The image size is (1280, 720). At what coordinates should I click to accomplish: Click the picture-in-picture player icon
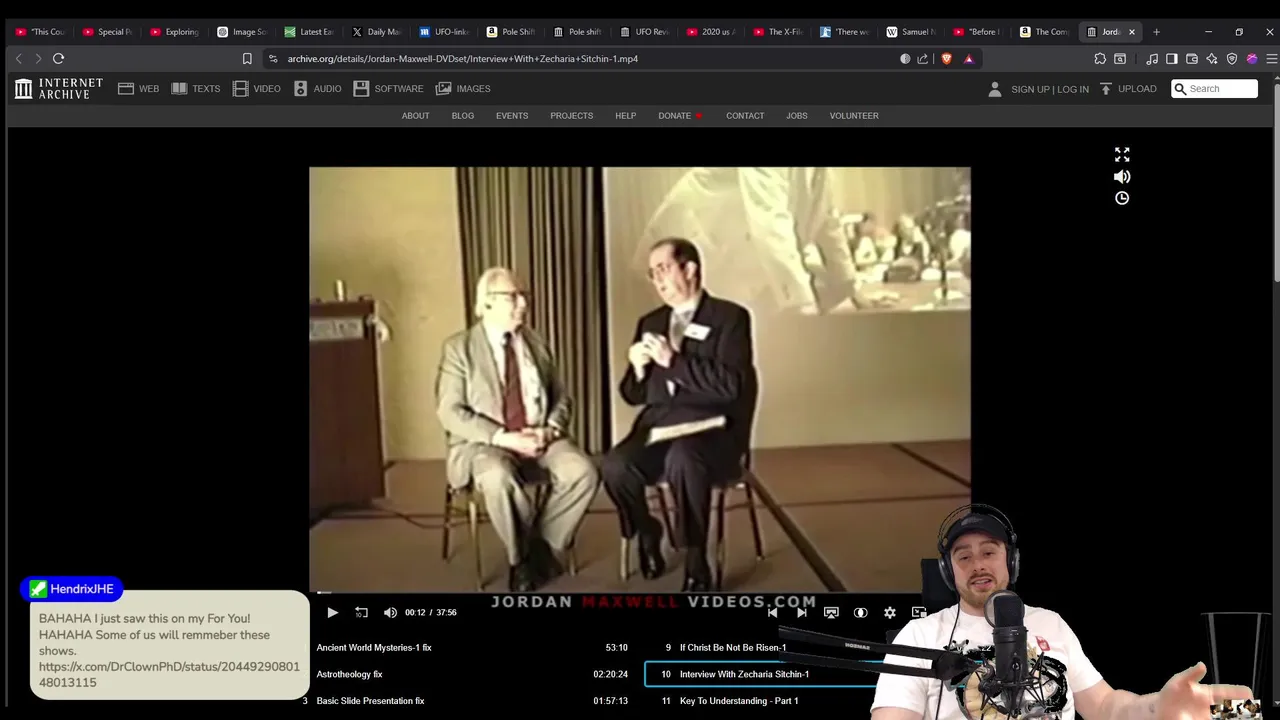click(919, 612)
